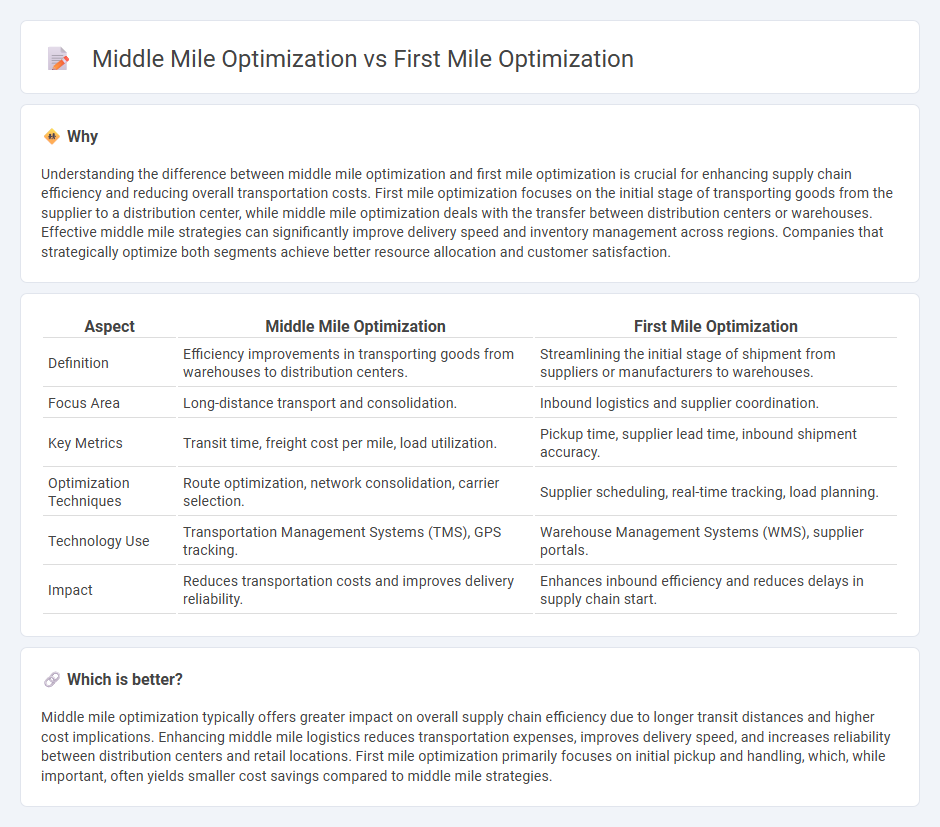Click the Aspect column header
940x827 pixels.
(110, 327)
